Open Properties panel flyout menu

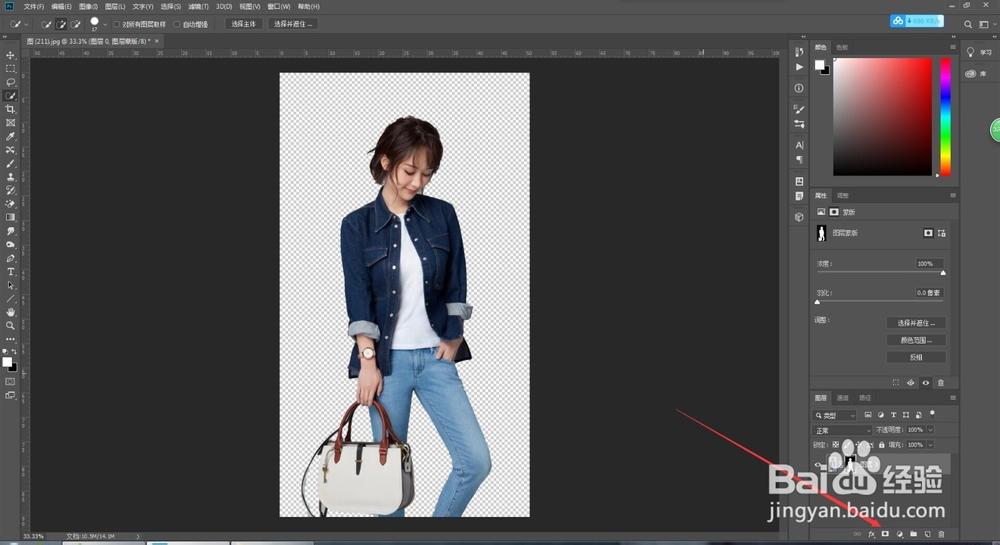point(953,196)
